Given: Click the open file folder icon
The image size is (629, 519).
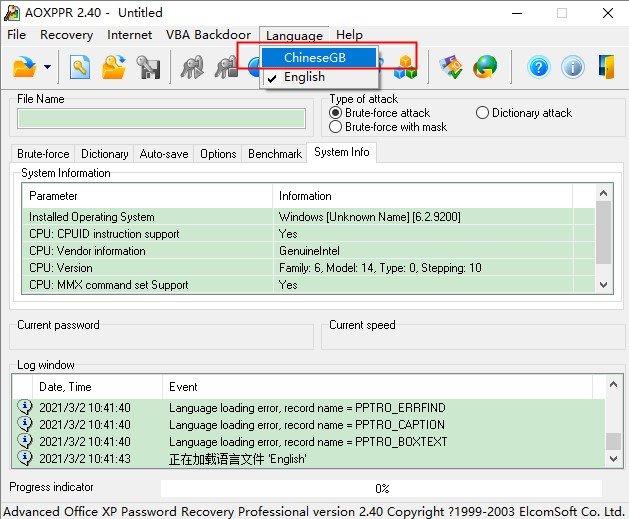Looking at the screenshot, I should [x=24, y=67].
